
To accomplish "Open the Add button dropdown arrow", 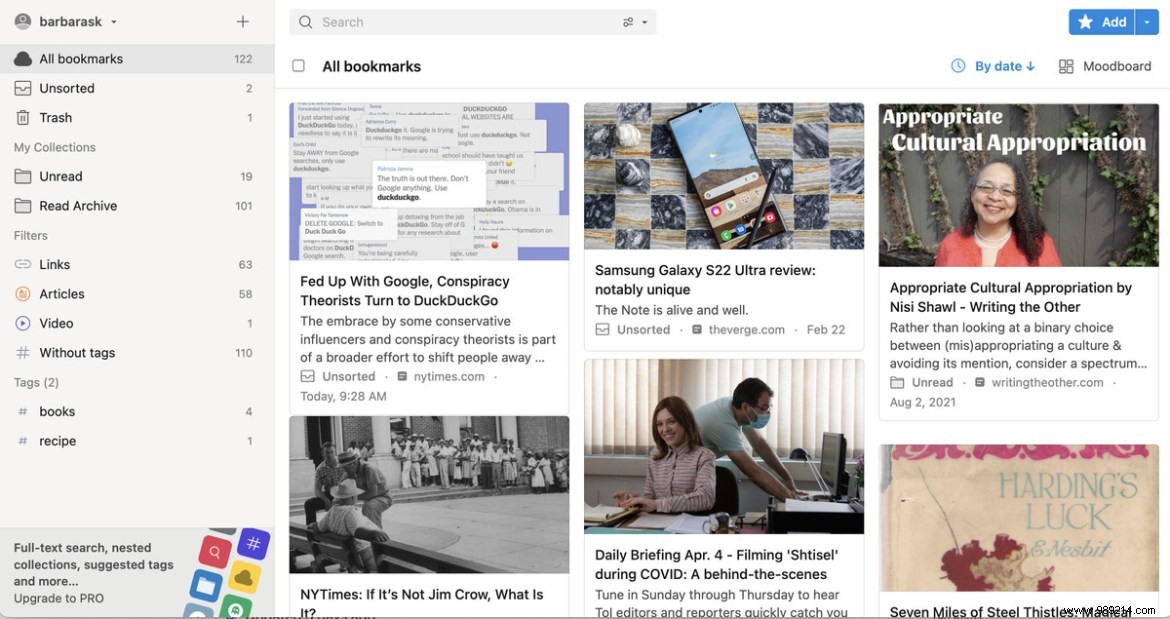I will [1146, 21].
